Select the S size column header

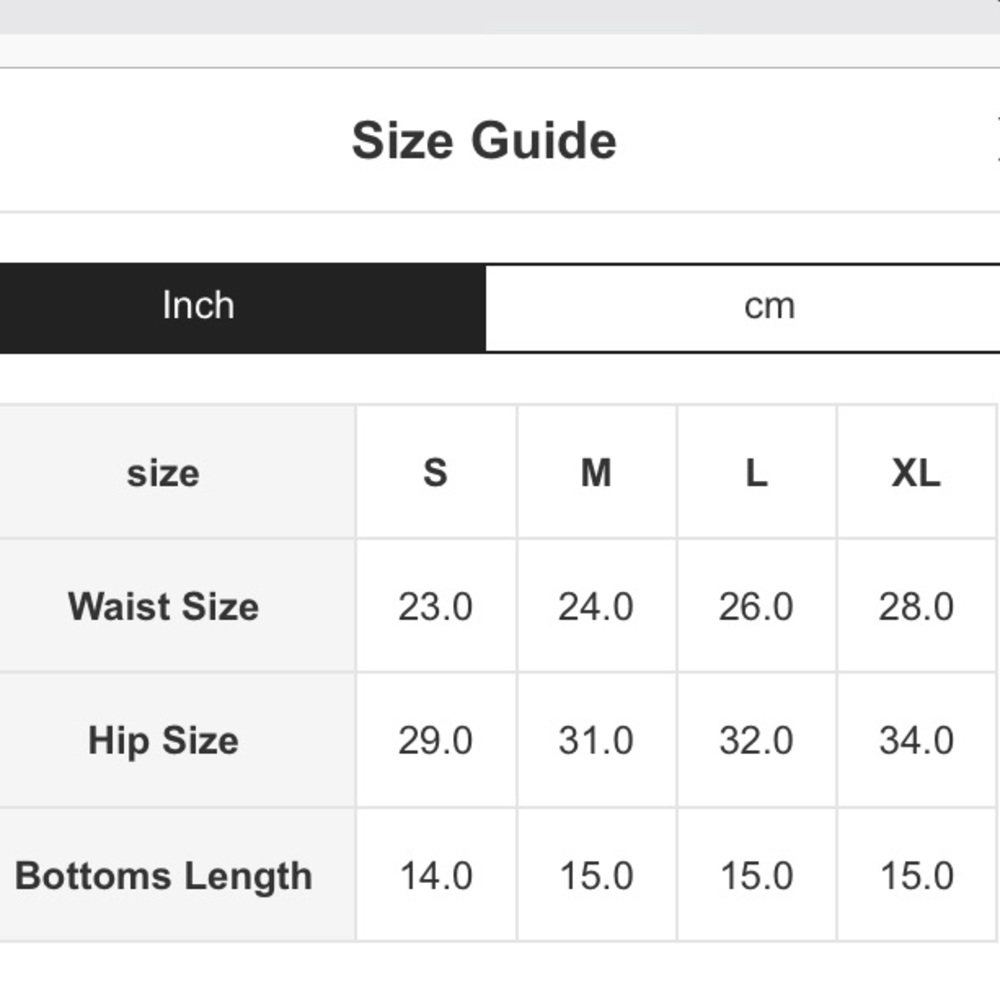(436, 473)
